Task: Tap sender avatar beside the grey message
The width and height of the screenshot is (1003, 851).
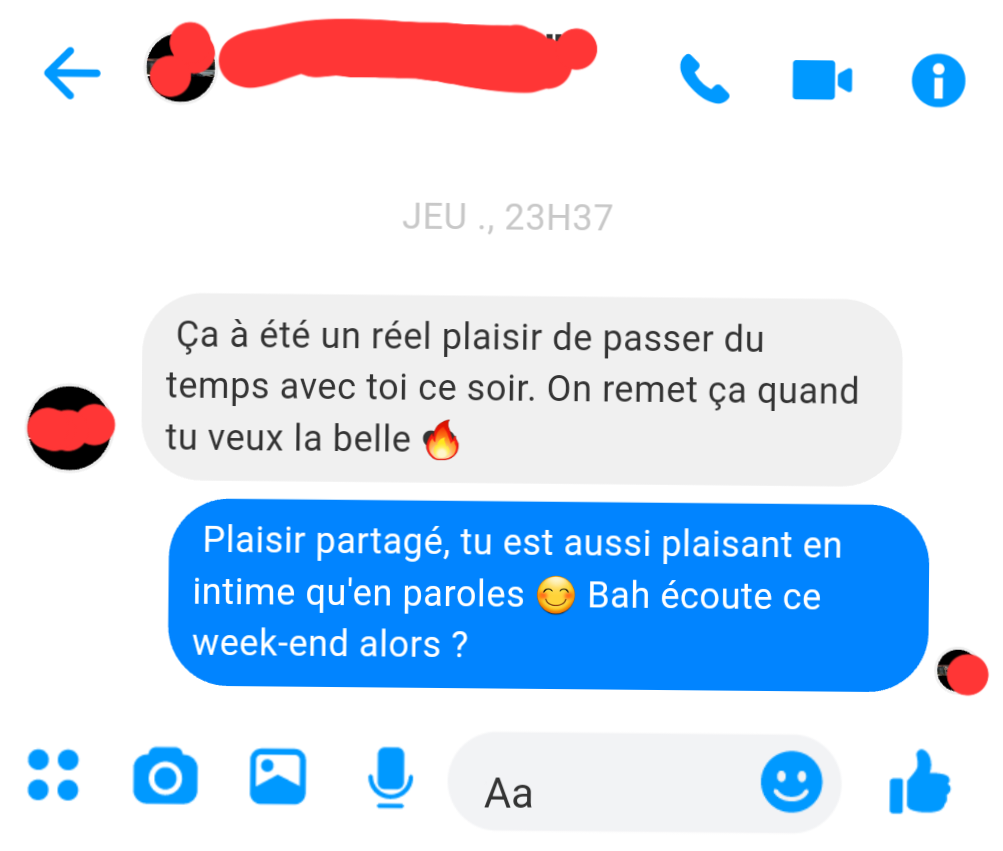Action: (x=70, y=427)
